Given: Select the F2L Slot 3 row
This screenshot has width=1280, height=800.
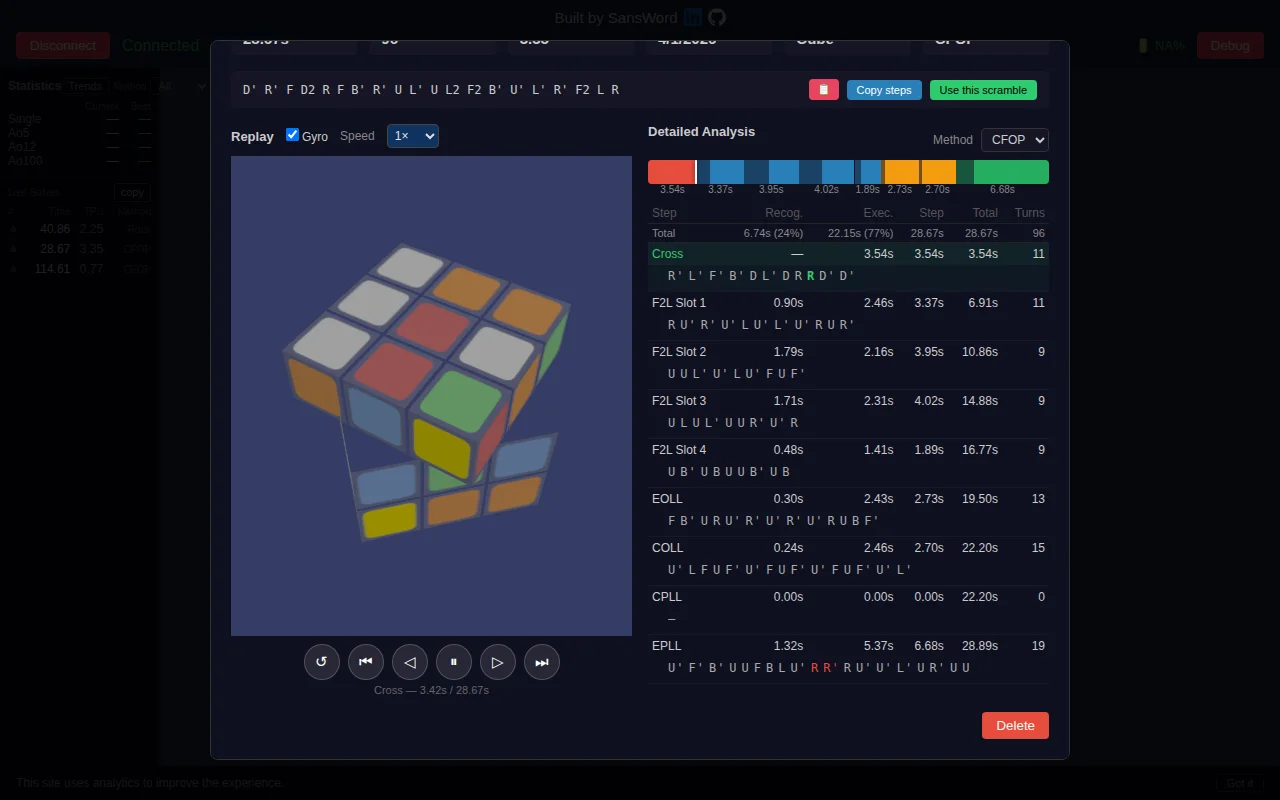Looking at the screenshot, I should click(x=848, y=401).
